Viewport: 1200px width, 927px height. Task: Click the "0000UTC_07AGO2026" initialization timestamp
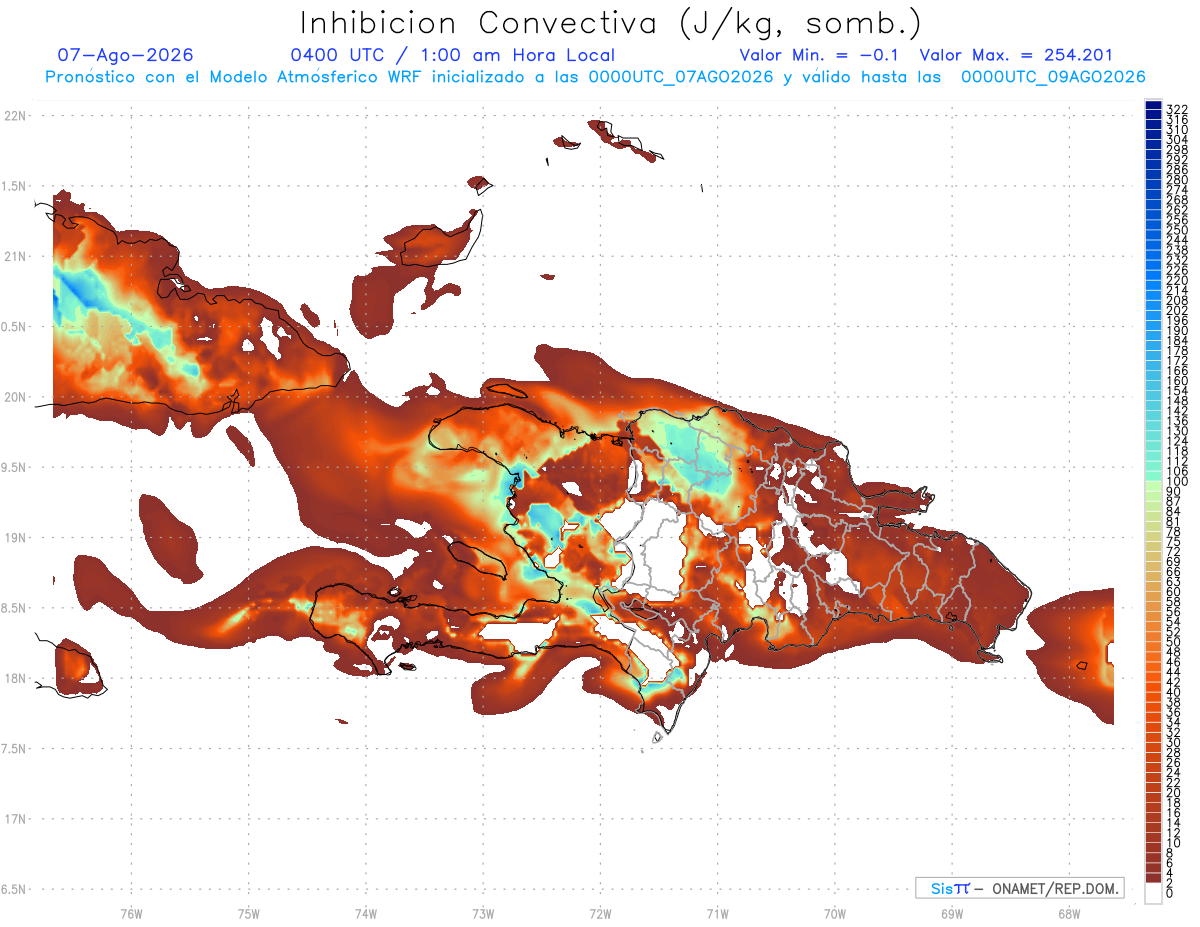click(681, 77)
